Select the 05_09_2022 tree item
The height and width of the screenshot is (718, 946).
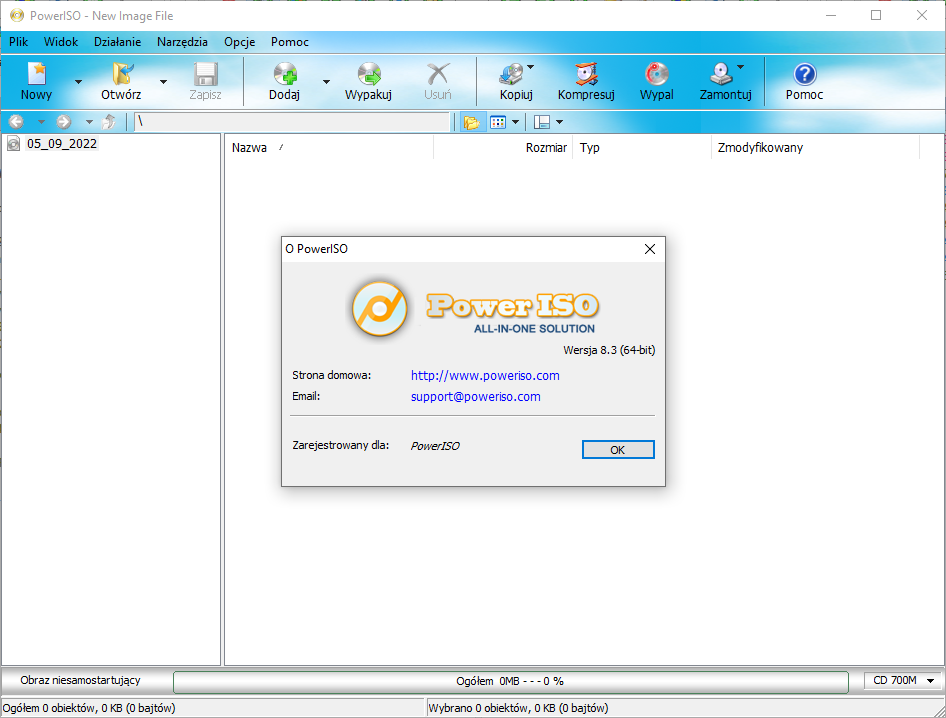click(62, 144)
